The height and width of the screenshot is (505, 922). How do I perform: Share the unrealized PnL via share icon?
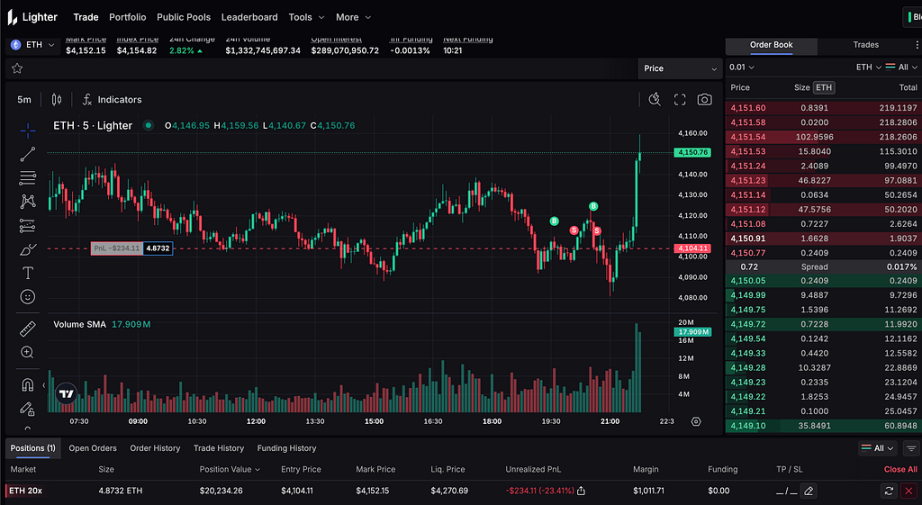point(581,491)
